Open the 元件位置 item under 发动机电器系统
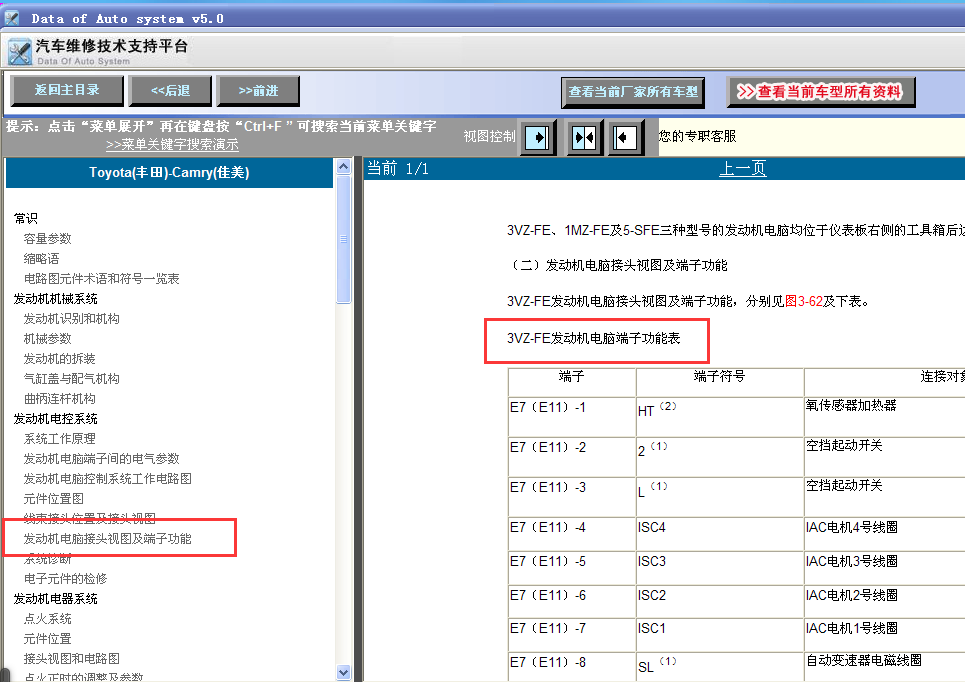This screenshot has height=682, width=965. [x=47, y=639]
